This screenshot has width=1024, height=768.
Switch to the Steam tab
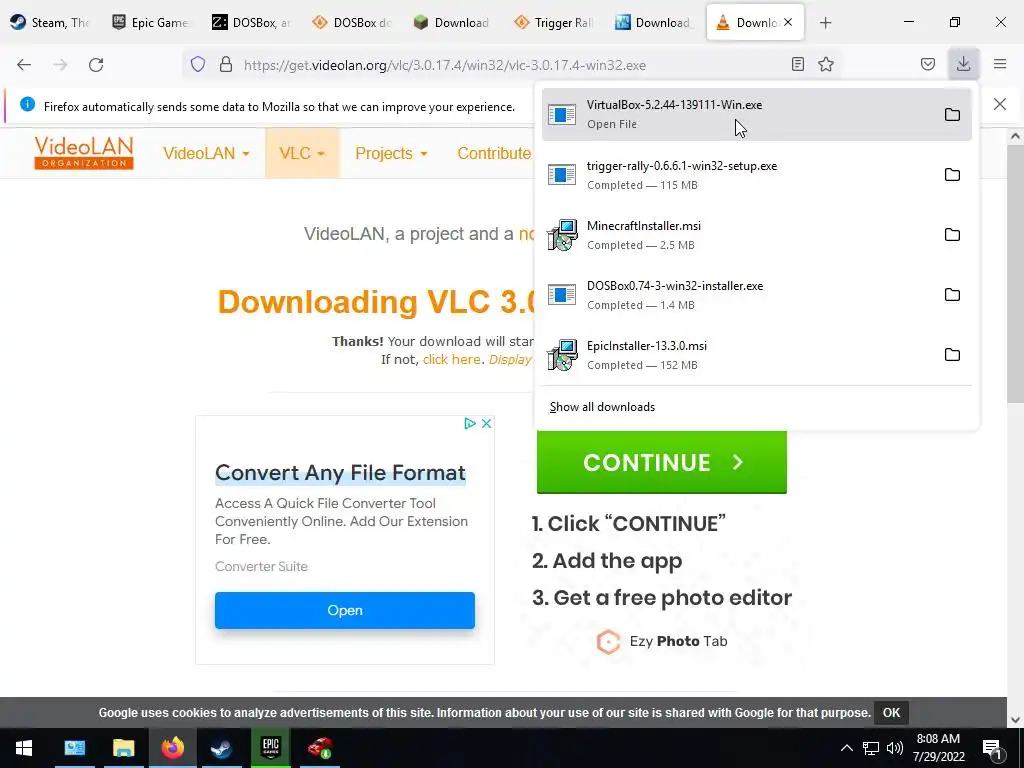coord(51,23)
